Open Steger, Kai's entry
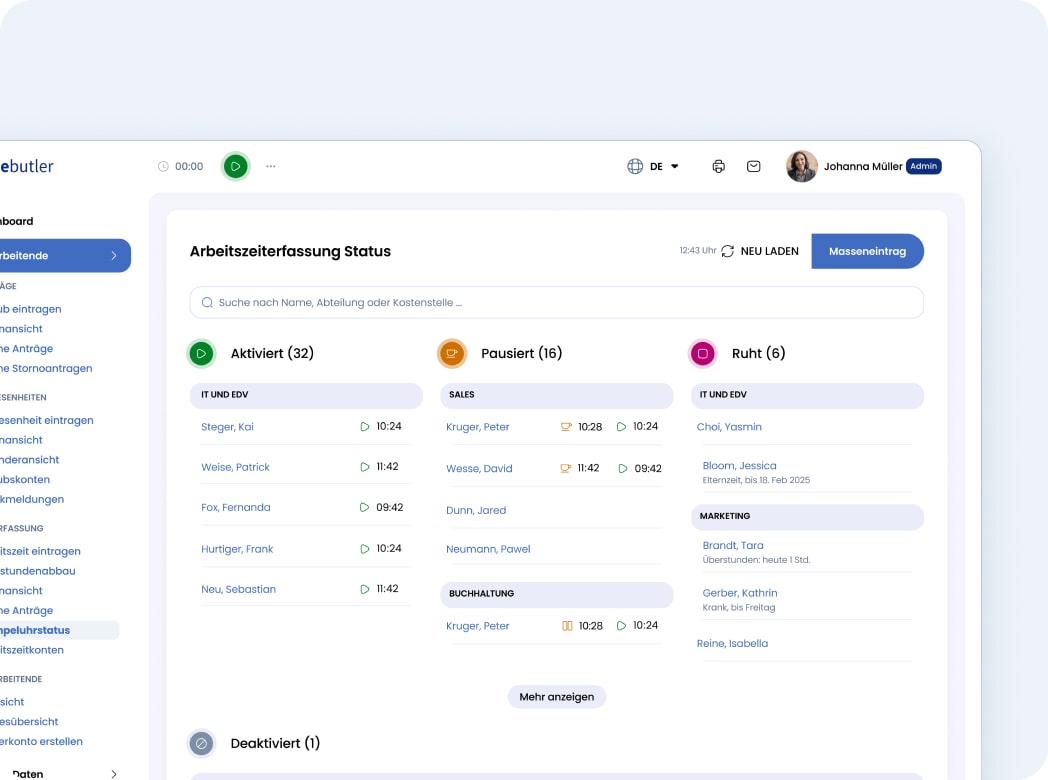The width and height of the screenshot is (1048, 780). coord(227,426)
